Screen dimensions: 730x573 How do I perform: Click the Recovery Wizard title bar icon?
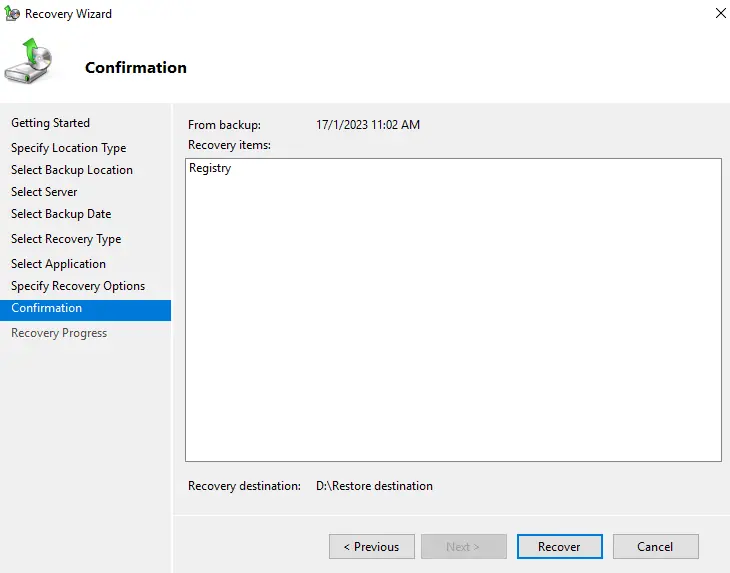[12, 14]
